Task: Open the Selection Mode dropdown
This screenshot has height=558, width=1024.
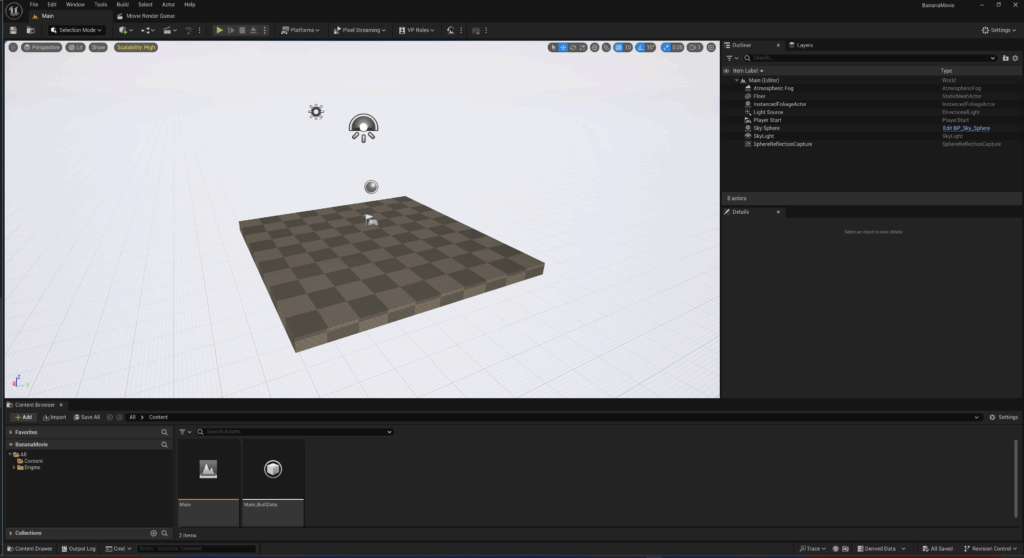Action: pos(75,30)
